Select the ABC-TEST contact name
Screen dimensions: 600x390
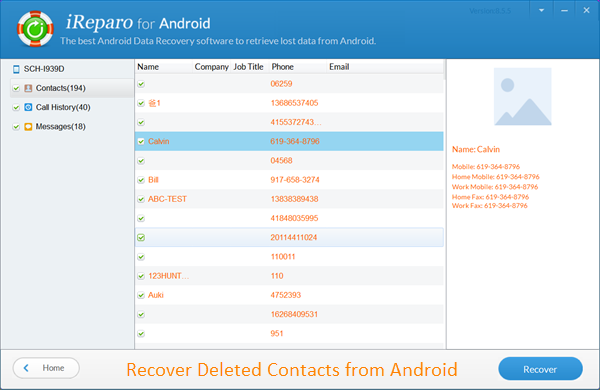[x=167, y=199]
